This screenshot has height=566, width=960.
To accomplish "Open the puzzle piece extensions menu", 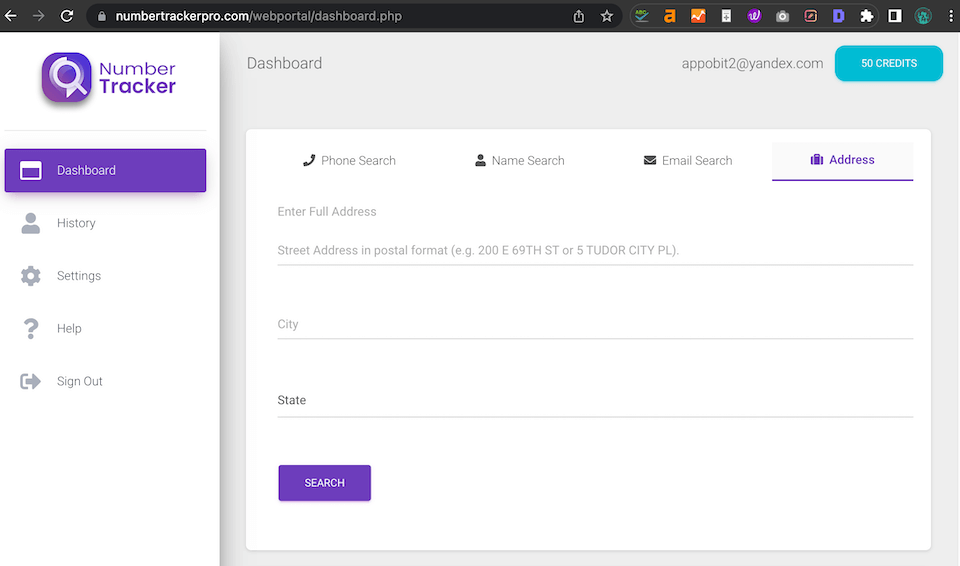I will click(x=866, y=17).
